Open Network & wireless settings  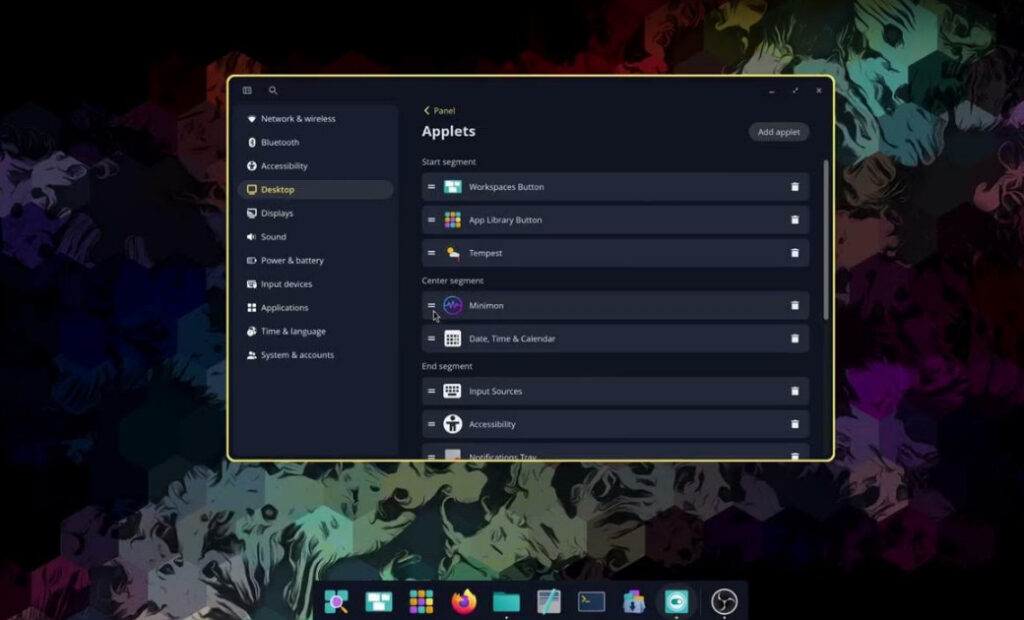point(298,119)
